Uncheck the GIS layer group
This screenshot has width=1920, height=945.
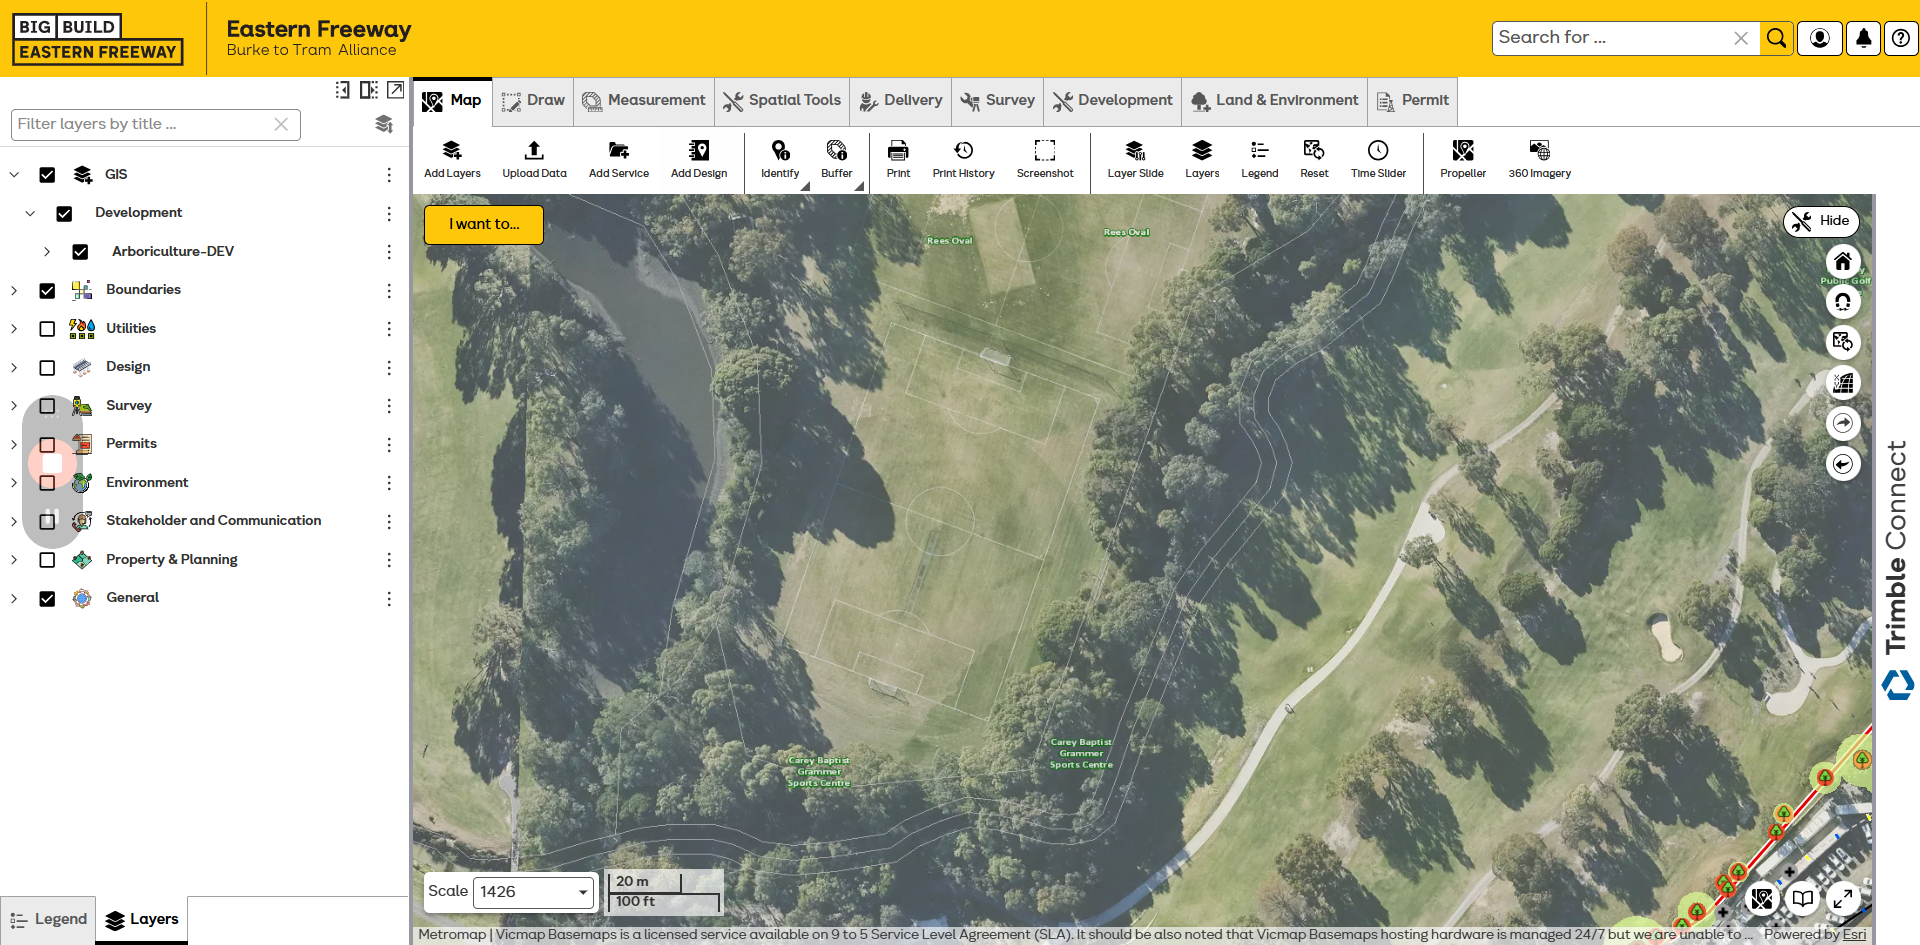47,175
